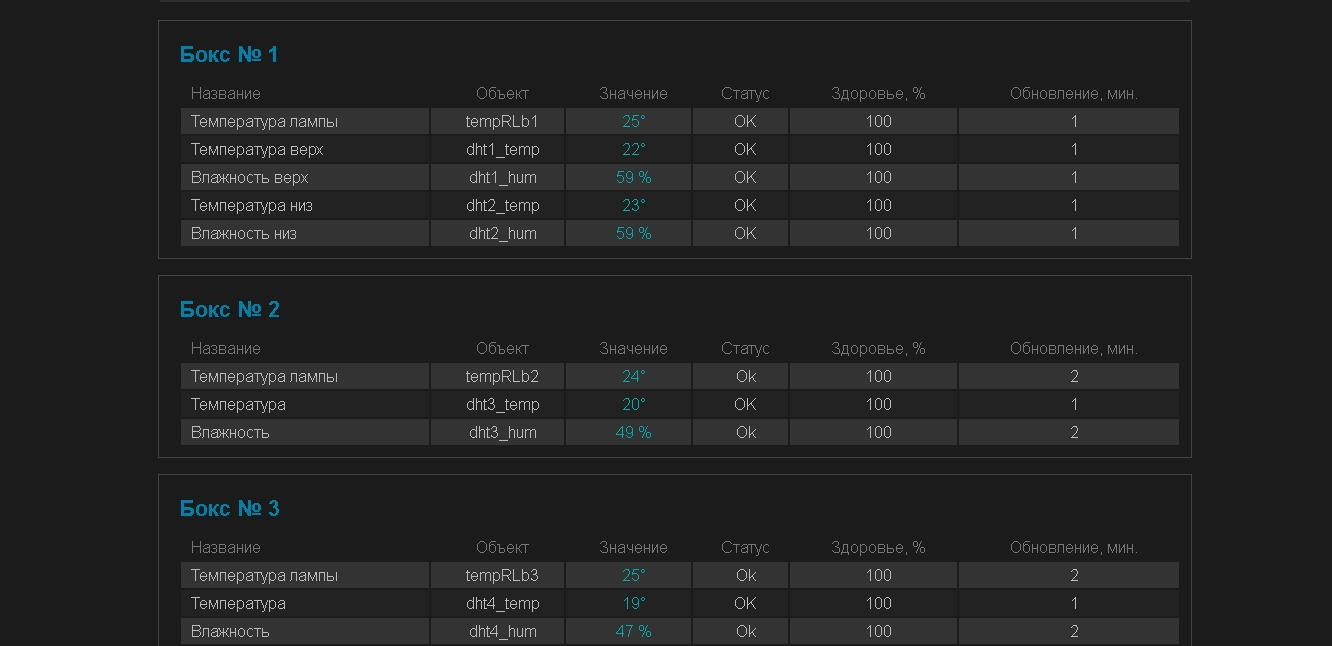Select the Температура низ row name

[x=252, y=206]
